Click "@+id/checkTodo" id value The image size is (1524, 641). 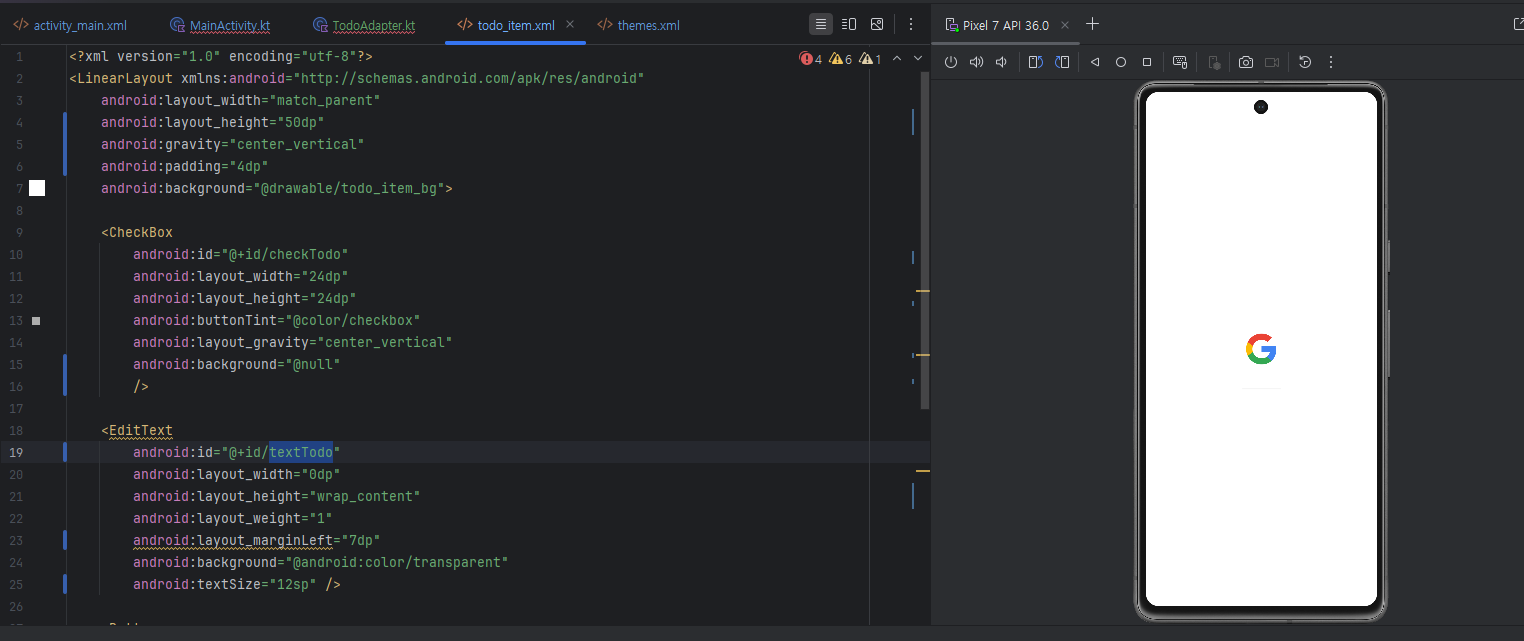tap(285, 254)
